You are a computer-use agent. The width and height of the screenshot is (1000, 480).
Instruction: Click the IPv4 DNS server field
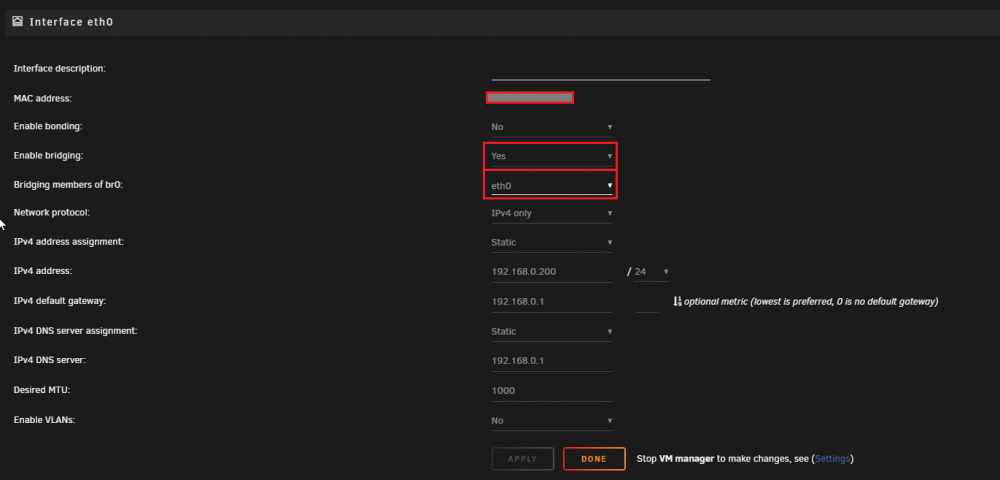pyautogui.click(x=552, y=361)
